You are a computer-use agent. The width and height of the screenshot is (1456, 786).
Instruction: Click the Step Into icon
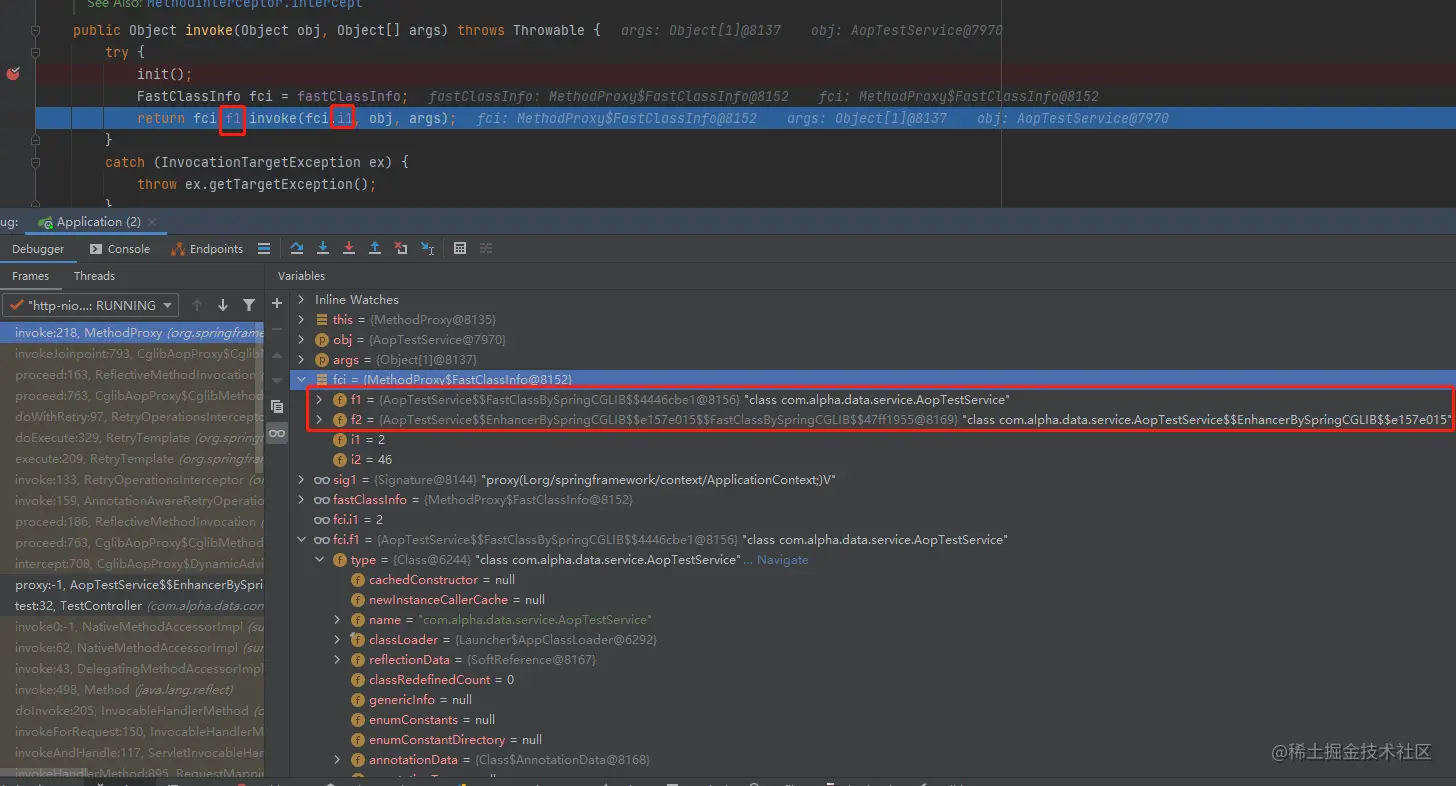323,248
